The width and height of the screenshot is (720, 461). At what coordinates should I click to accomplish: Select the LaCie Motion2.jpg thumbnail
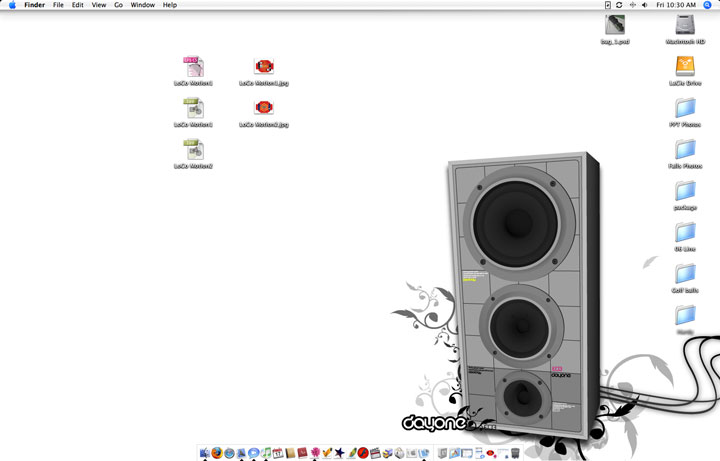264,107
